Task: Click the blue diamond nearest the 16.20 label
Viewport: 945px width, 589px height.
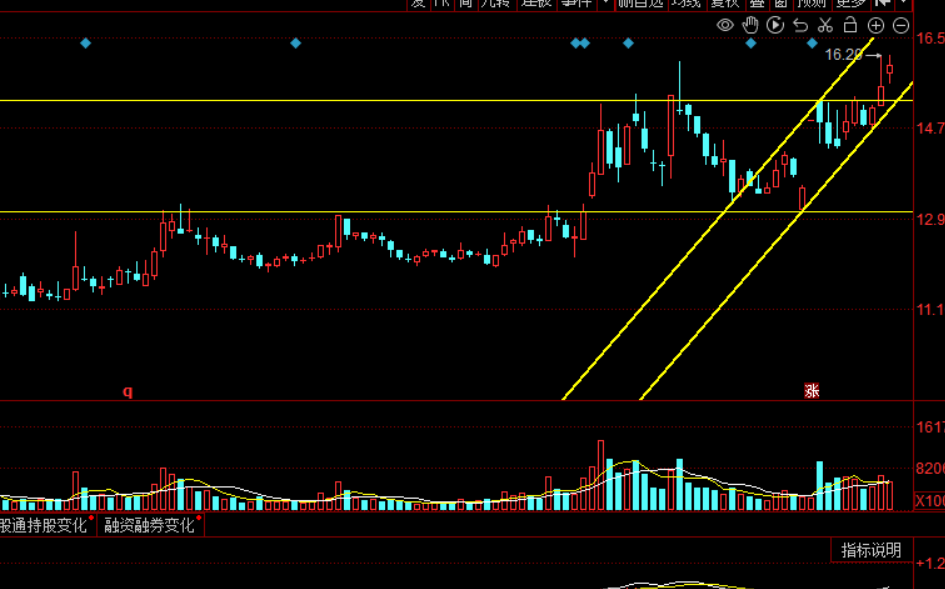Action: pyautogui.click(x=812, y=43)
